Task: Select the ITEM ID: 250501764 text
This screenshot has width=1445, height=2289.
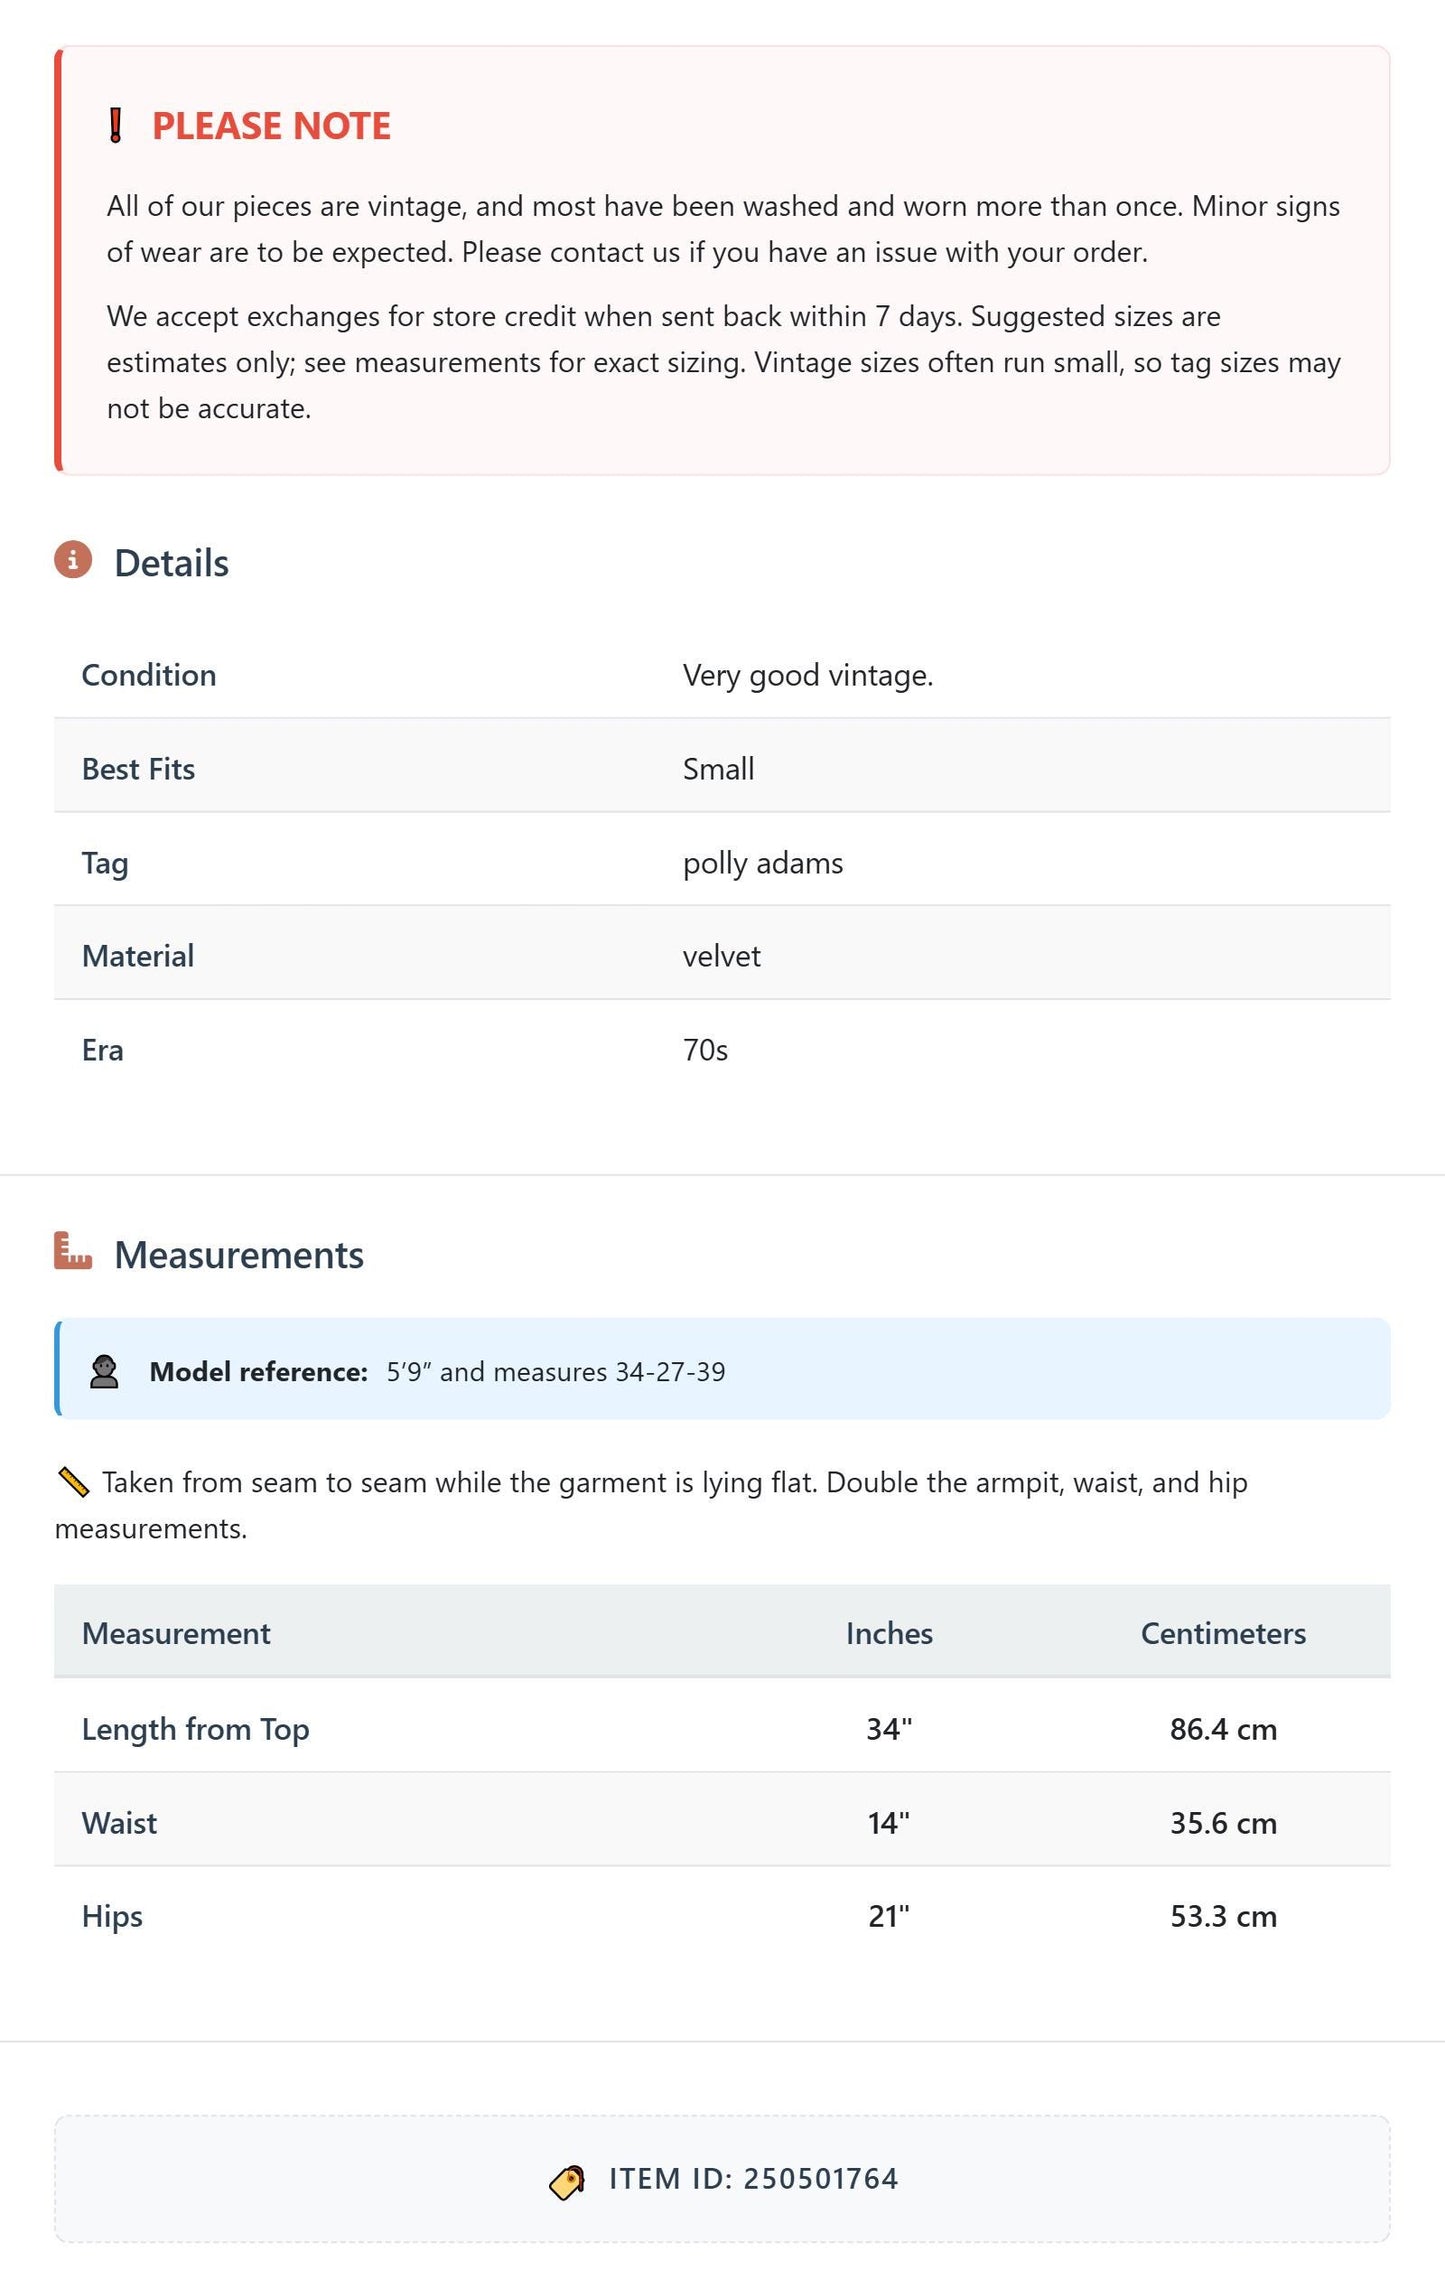Action: pyautogui.click(x=753, y=2179)
